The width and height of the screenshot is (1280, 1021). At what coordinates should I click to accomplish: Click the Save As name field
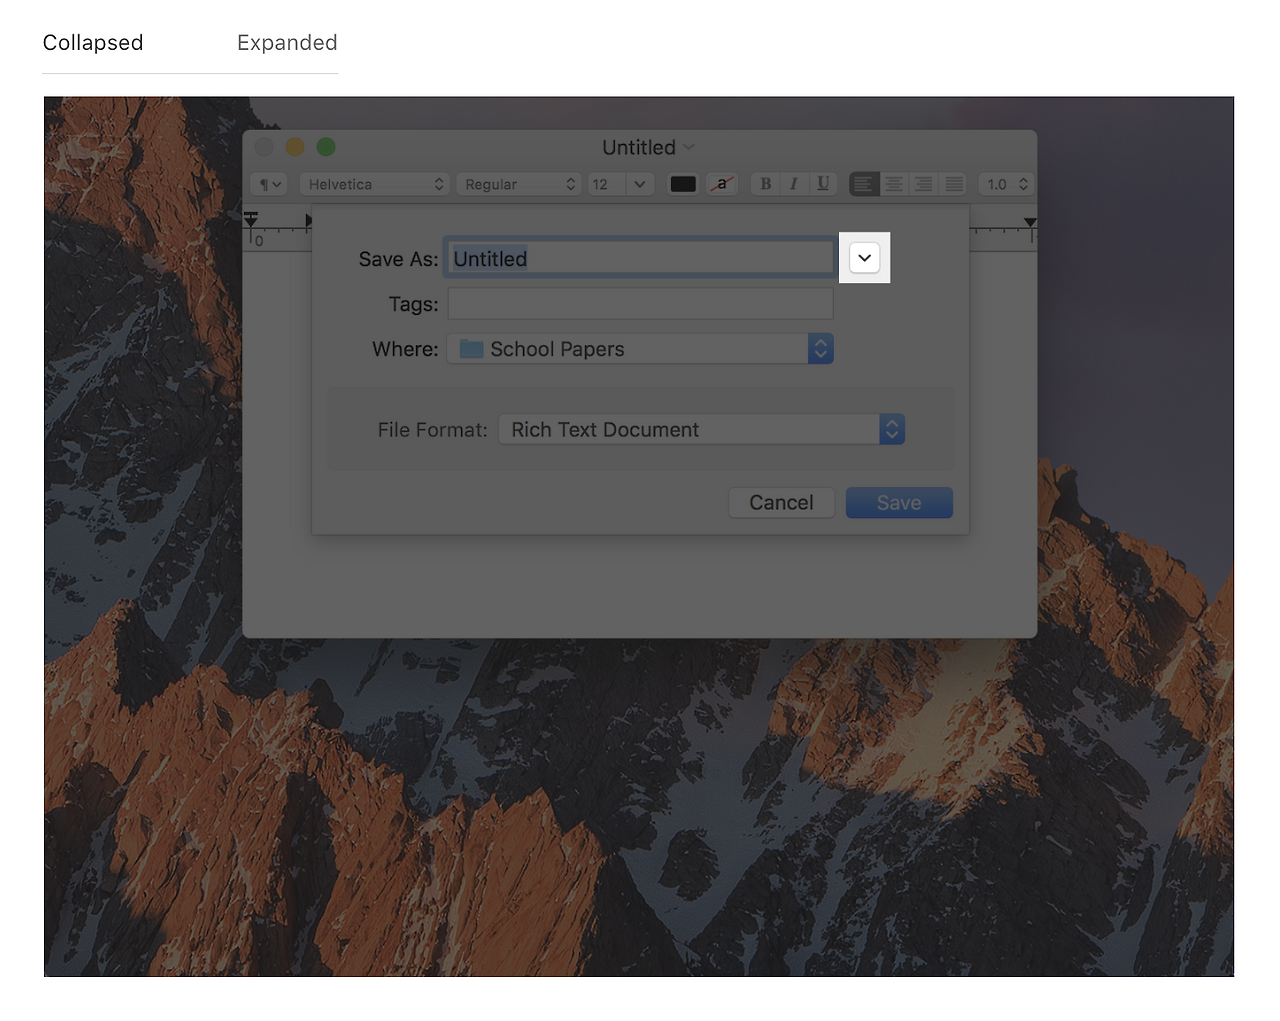[x=640, y=259]
